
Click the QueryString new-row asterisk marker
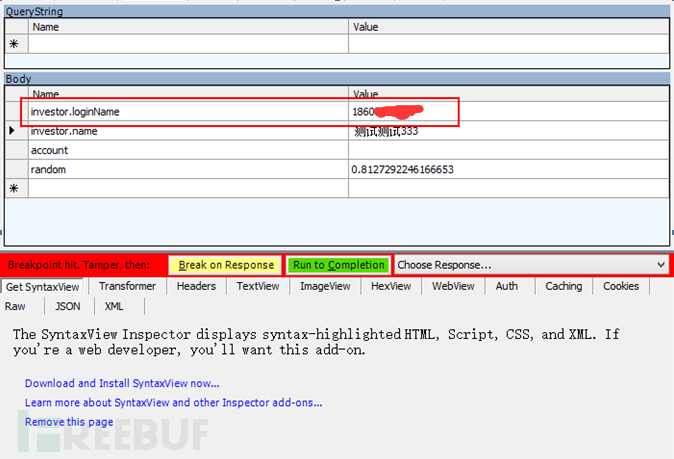pos(14,44)
